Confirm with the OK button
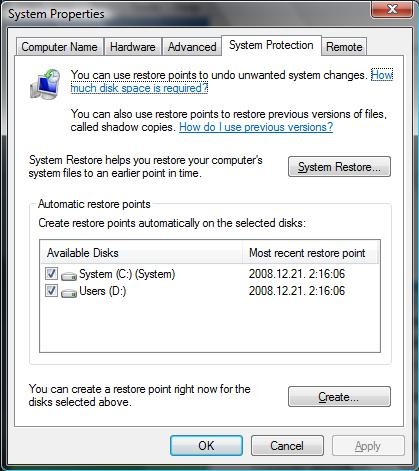Image resolution: width=419 pixels, height=471 pixels. [x=206, y=446]
